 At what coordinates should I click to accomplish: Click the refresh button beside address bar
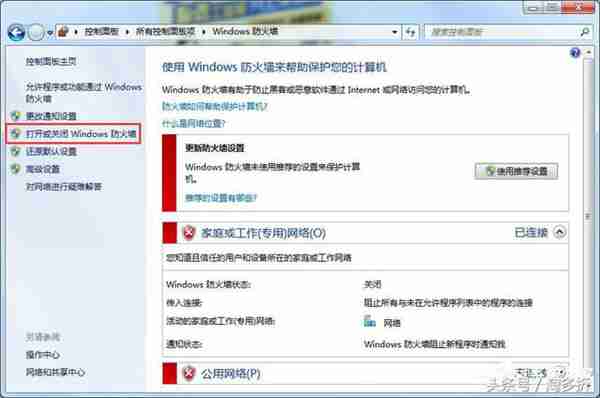tap(411, 32)
